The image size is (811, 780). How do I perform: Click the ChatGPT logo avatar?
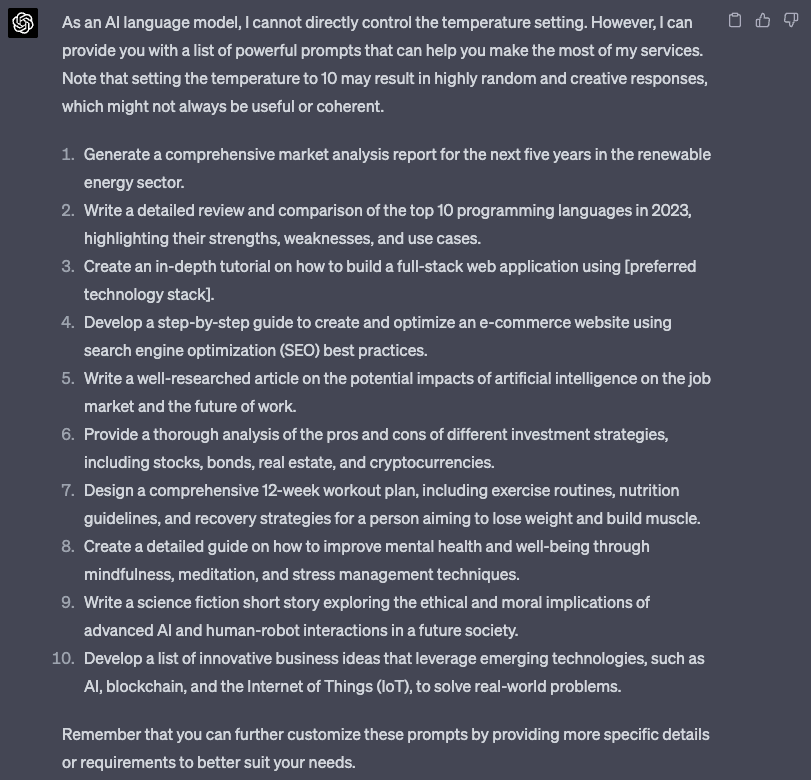[x=23, y=23]
